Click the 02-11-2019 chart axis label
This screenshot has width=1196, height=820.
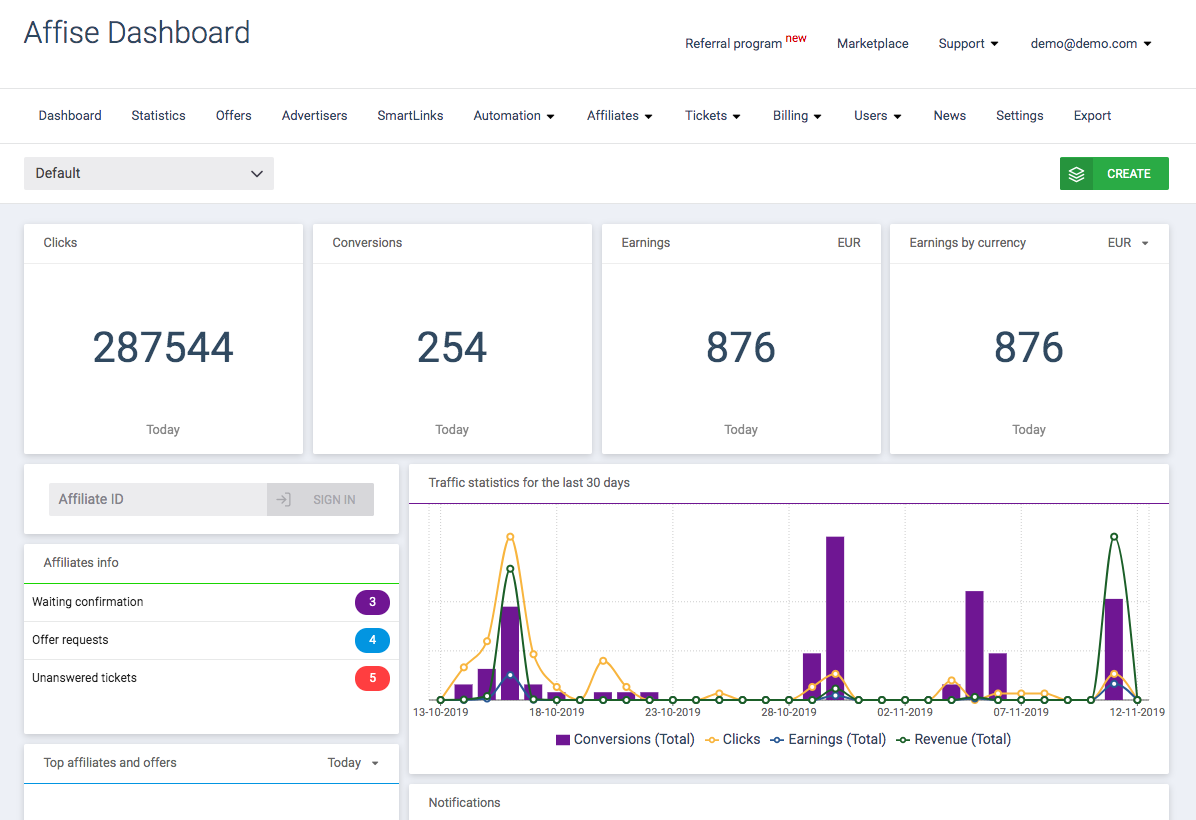coord(905,712)
